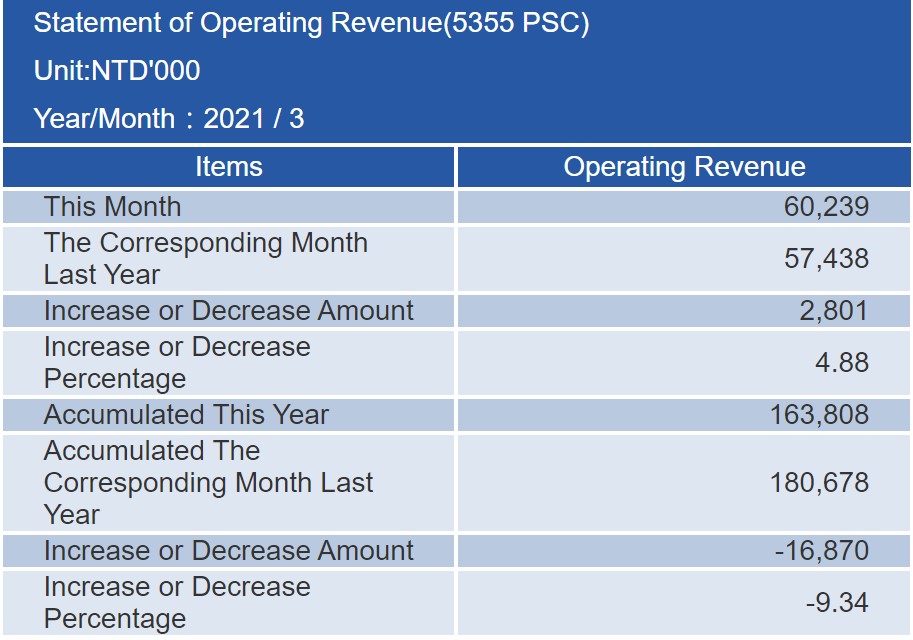Image resolution: width=913 pixels, height=640 pixels.
Task: Click "Increase or Decrease Amount" label beside 2,801
Action: click(229, 310)
